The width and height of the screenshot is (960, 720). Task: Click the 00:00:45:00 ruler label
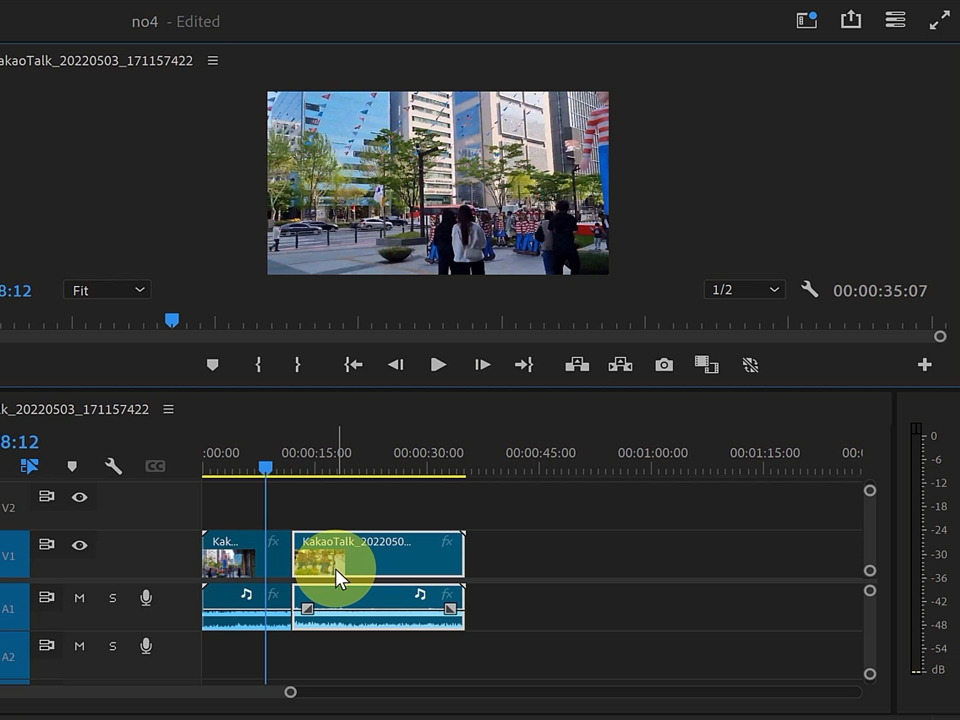(x=541, y=453)
